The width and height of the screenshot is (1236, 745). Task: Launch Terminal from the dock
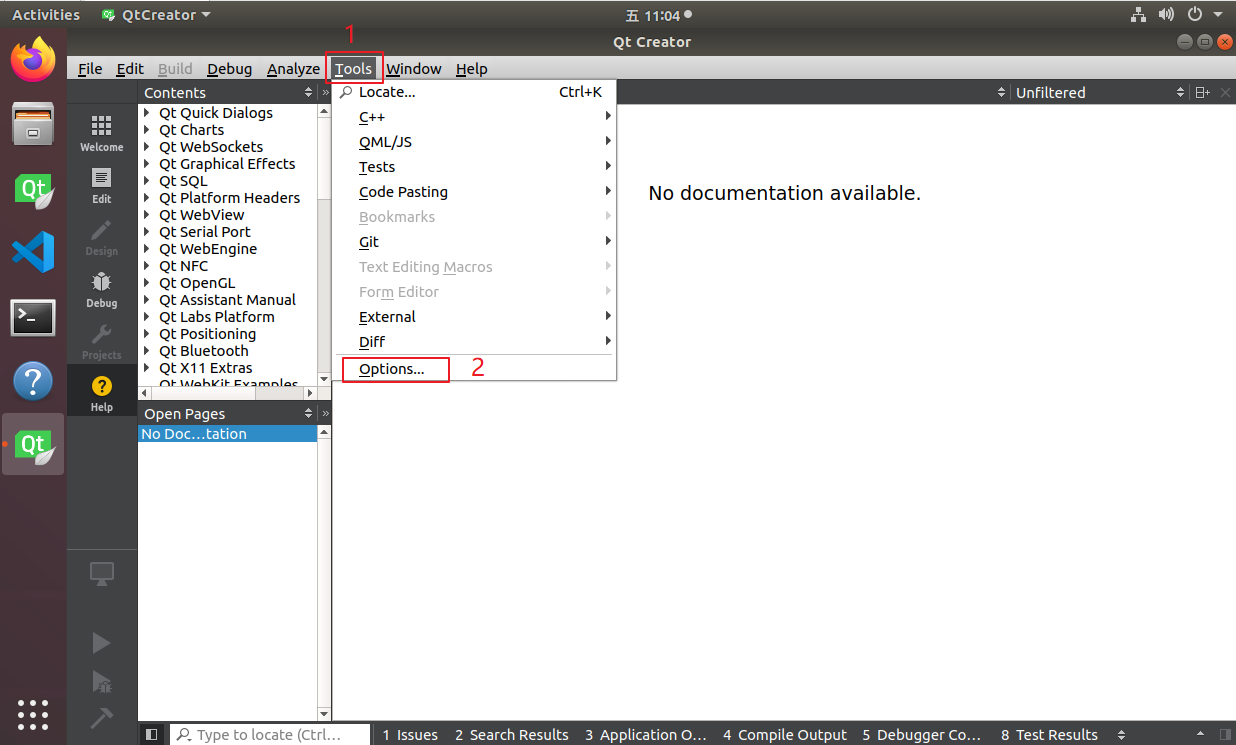click(33, 318)
